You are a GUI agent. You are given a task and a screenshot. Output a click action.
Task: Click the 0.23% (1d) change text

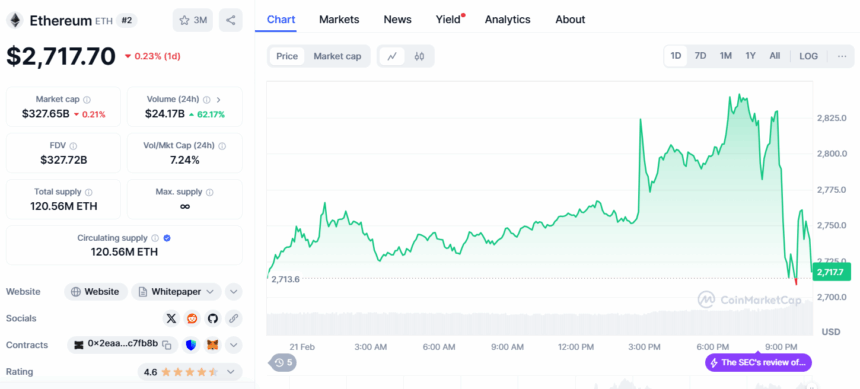point(157,56)
